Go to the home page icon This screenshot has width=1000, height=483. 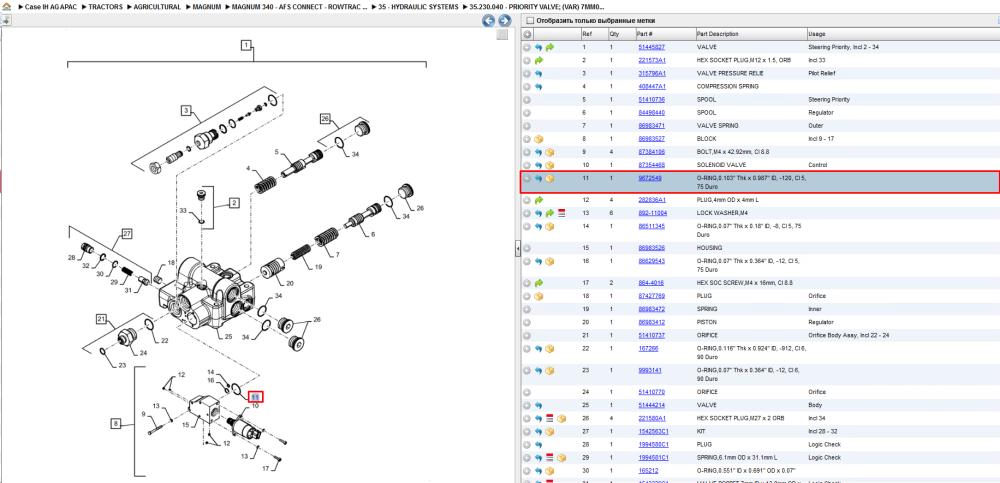click(x=6, y=6)
